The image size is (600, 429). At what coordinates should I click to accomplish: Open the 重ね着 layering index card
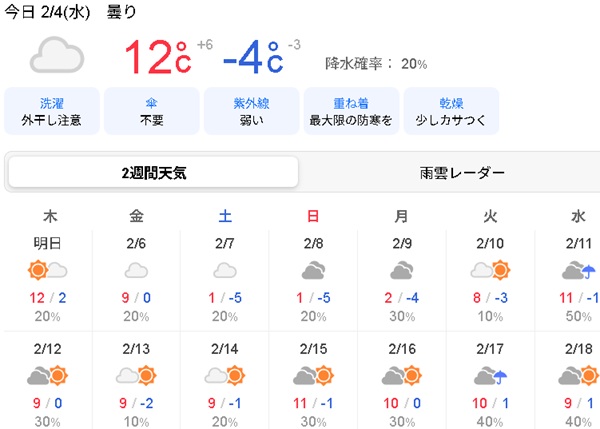tap(351, 111)
